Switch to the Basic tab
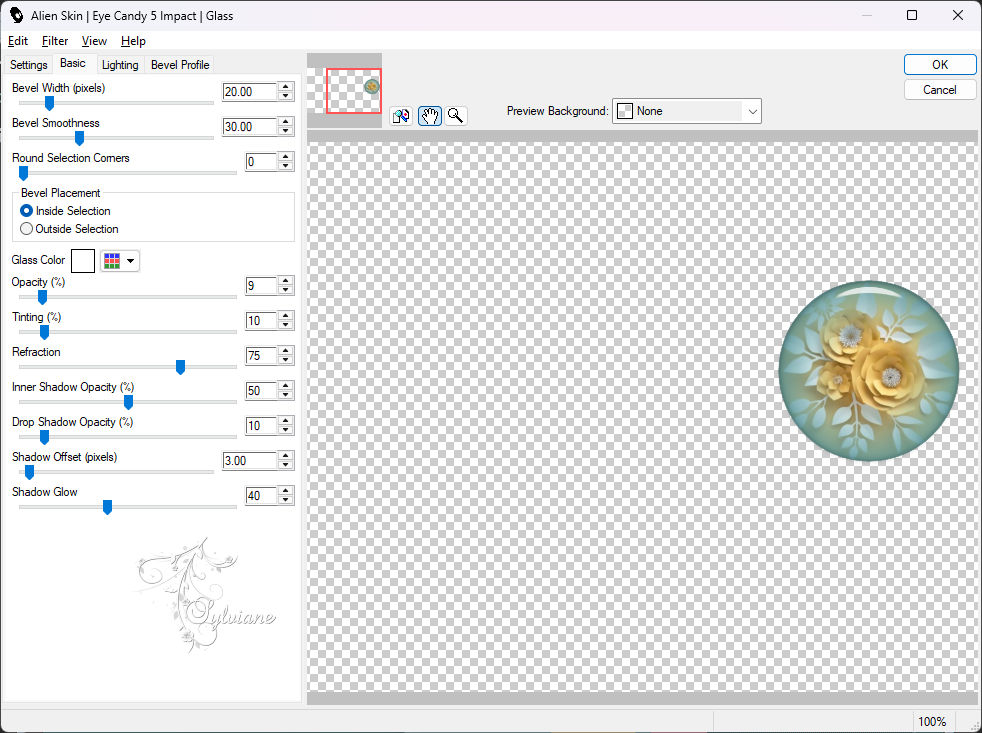982x733 pixels. click(73, 63)
